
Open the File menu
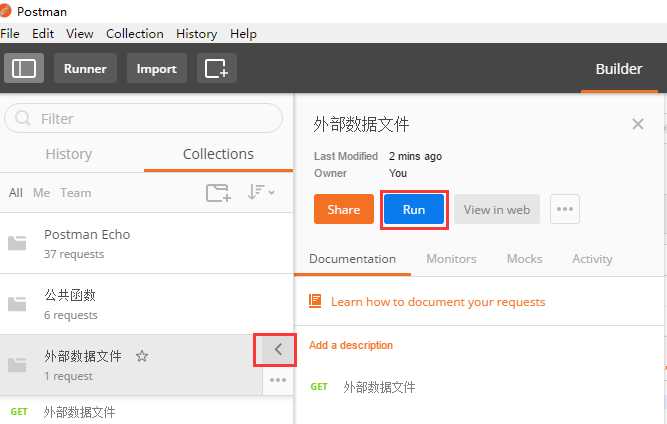[x=10, y=34]
